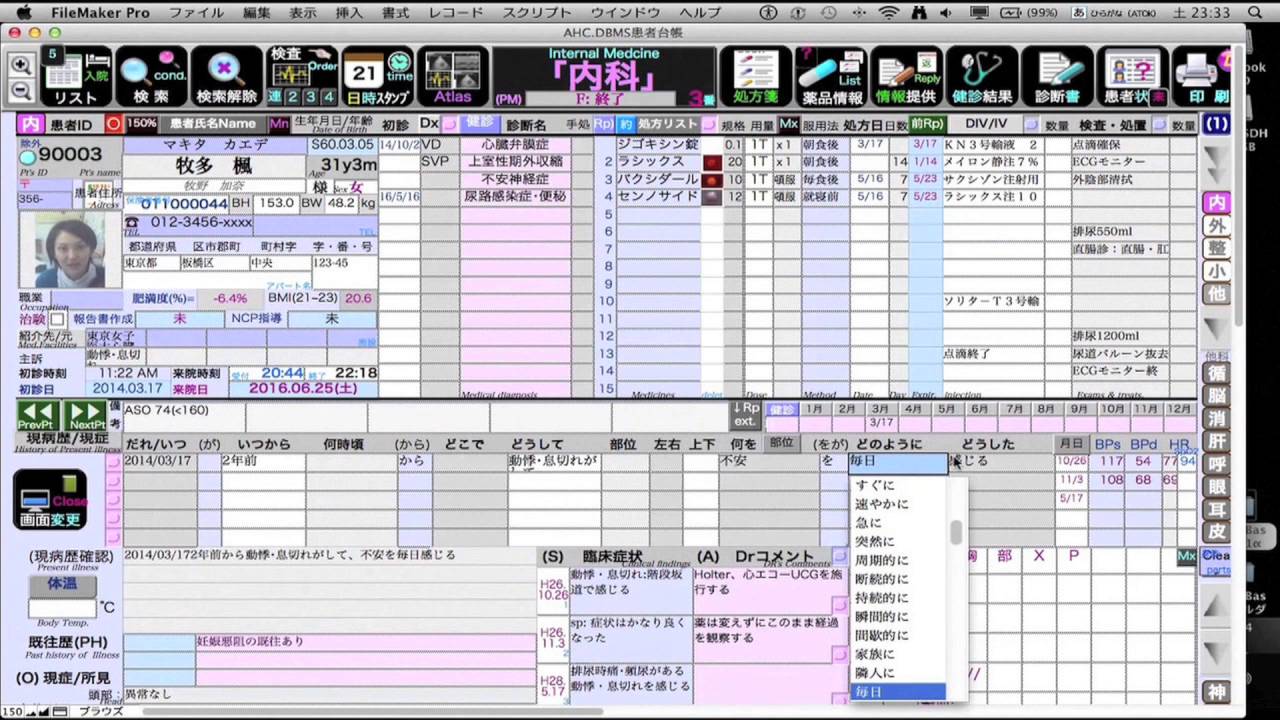1280x720 pixels.
Task: Open the どのように field showing 毎日
Action: click(x=897, y=463)
